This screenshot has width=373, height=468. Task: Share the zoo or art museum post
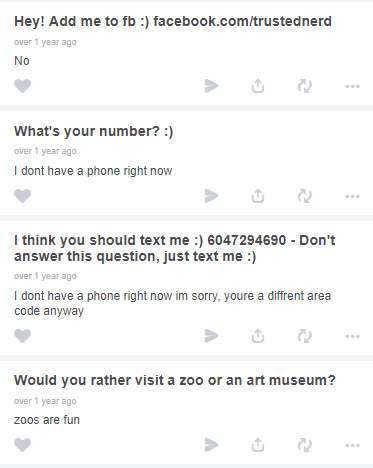258,445
